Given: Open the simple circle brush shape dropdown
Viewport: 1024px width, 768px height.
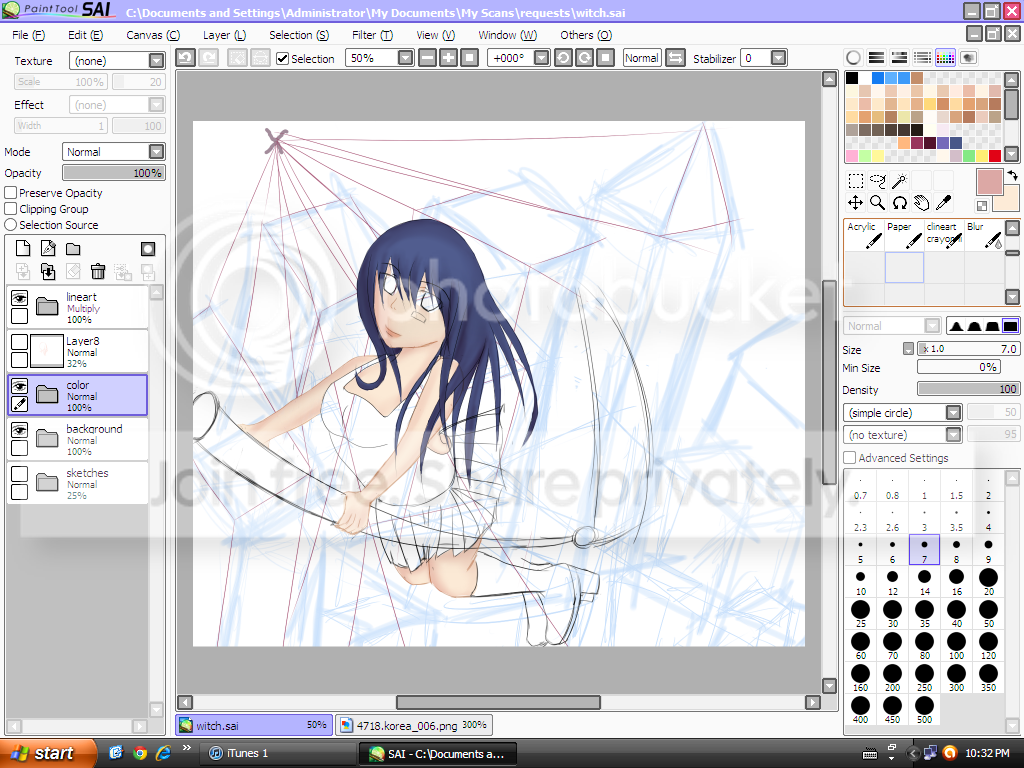Looking at the screenshot, I should coord(953,413).
